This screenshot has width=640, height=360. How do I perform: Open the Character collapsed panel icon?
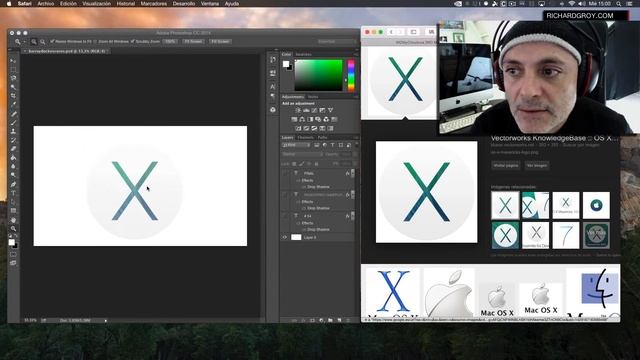273,87
